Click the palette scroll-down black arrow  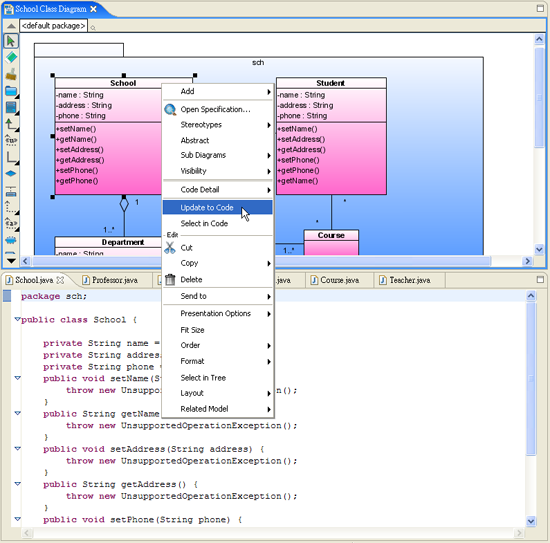point(11,261)
